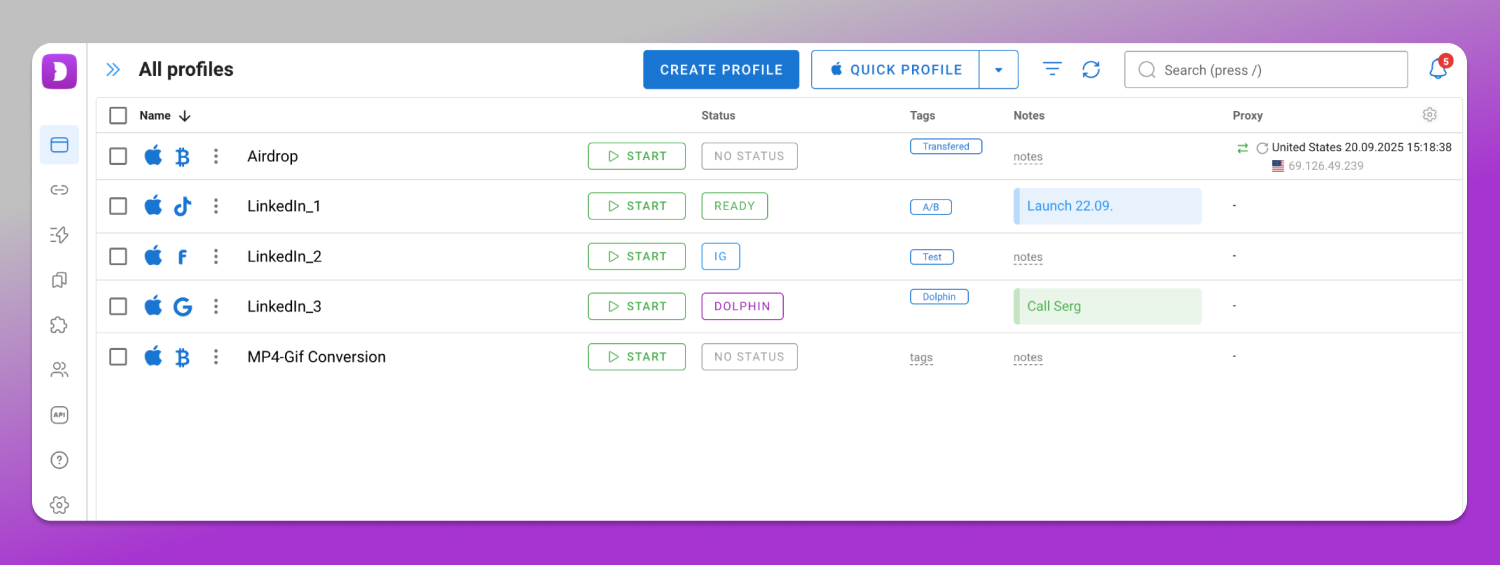Check the MP4-Gif Conversion profile checkbox

118,356
